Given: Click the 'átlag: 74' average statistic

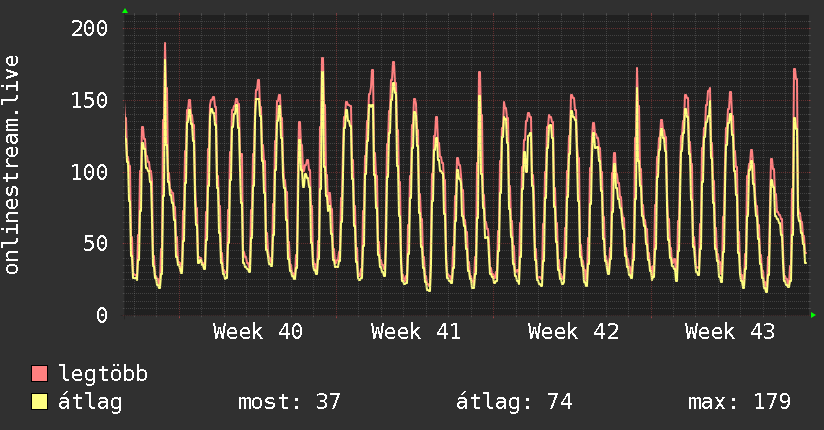Looking at the screenshot, I should pos(514,402).
